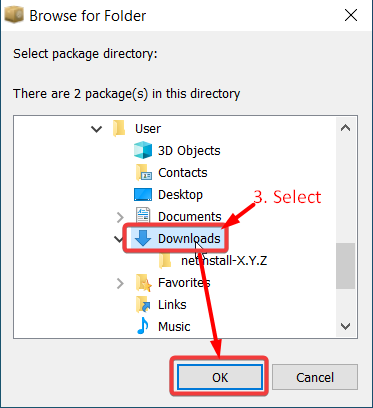Click the Links shortcut folder icon
This screenshot has width=373, height=408.
[144, 305]
